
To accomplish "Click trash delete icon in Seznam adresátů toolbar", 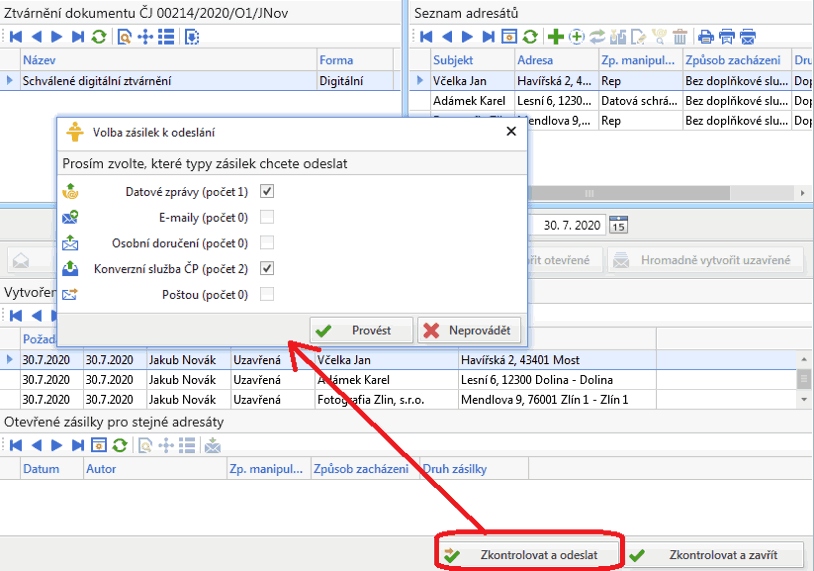I will click(x=680, y=37).
